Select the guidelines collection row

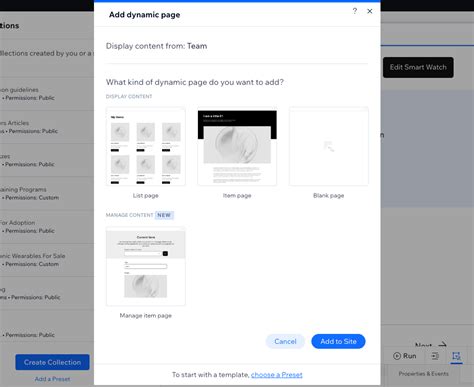pyautogui.click(x=47, y=94)
